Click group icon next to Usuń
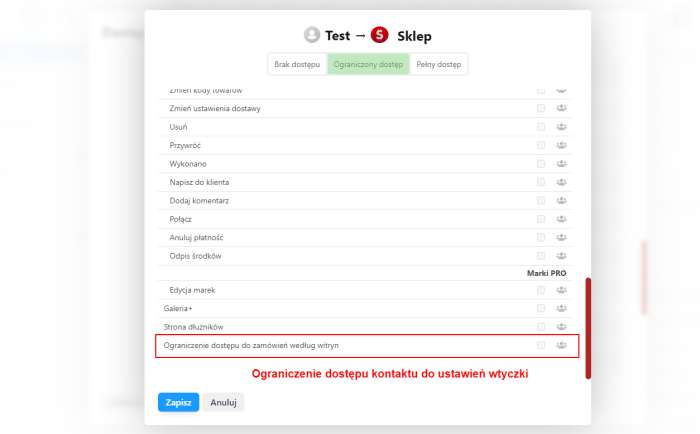This screenshot has height=434, width=700. [561, 127]
